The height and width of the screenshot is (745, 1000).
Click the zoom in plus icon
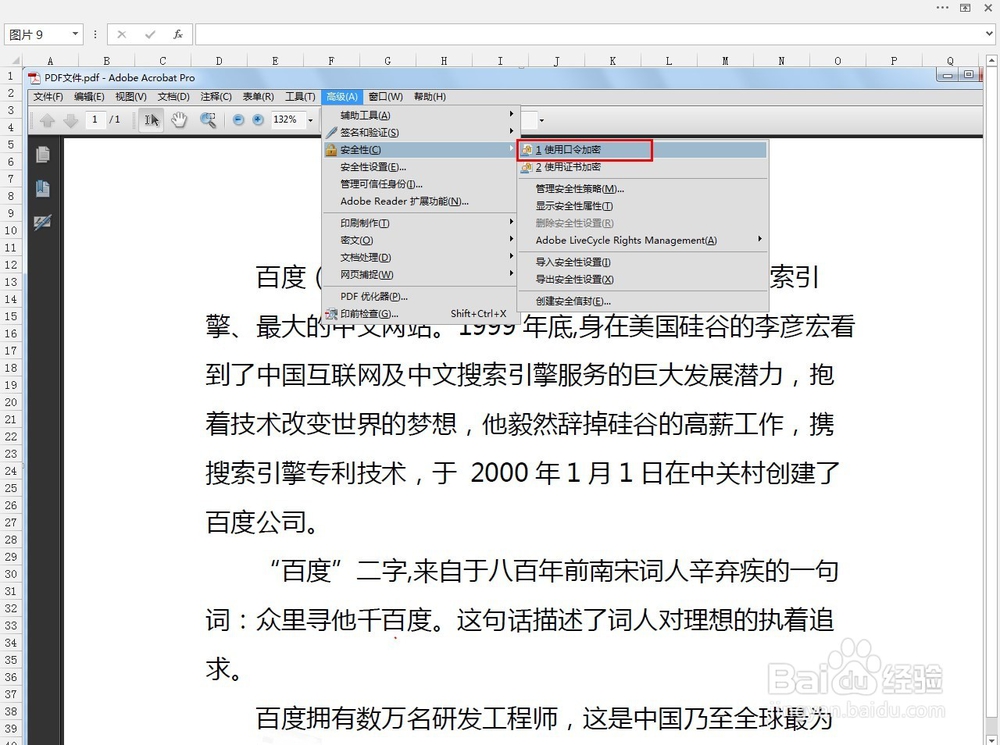click(258, 119)
